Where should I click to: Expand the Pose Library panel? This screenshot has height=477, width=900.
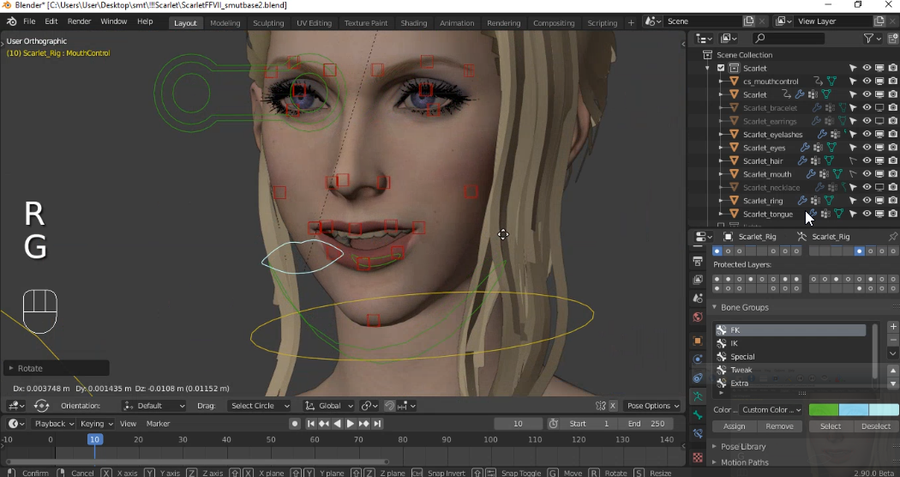715,446
